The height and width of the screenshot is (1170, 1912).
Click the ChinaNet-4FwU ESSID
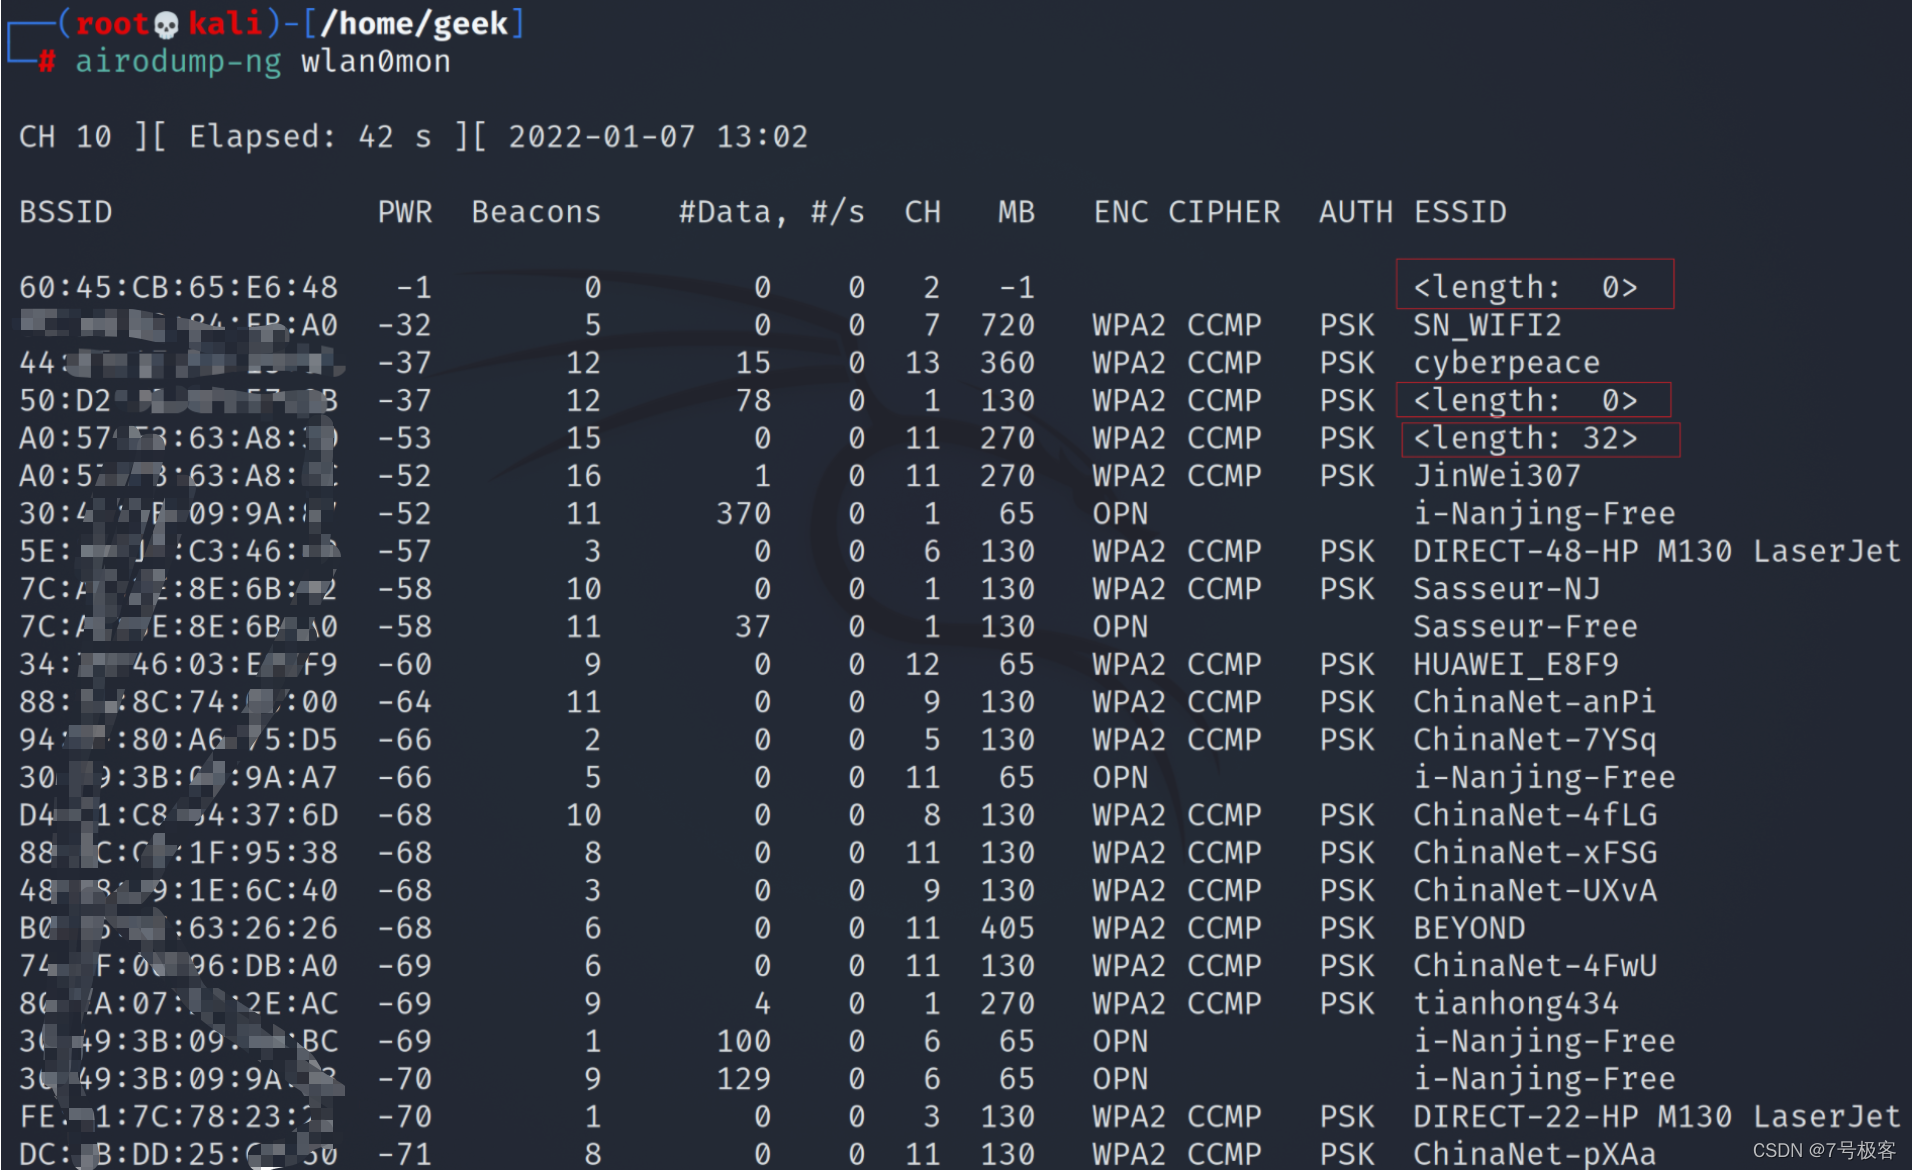(1534, 966)
